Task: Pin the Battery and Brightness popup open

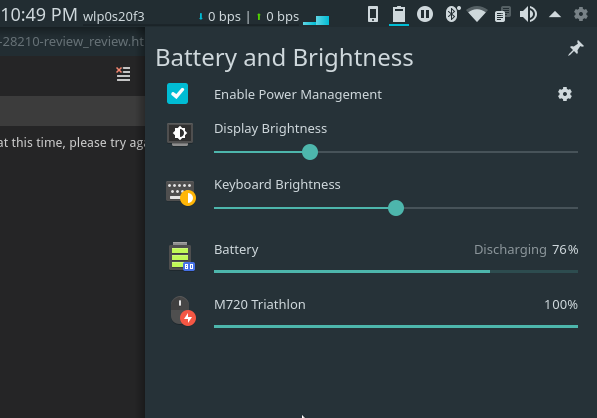Action: (576, 48)
